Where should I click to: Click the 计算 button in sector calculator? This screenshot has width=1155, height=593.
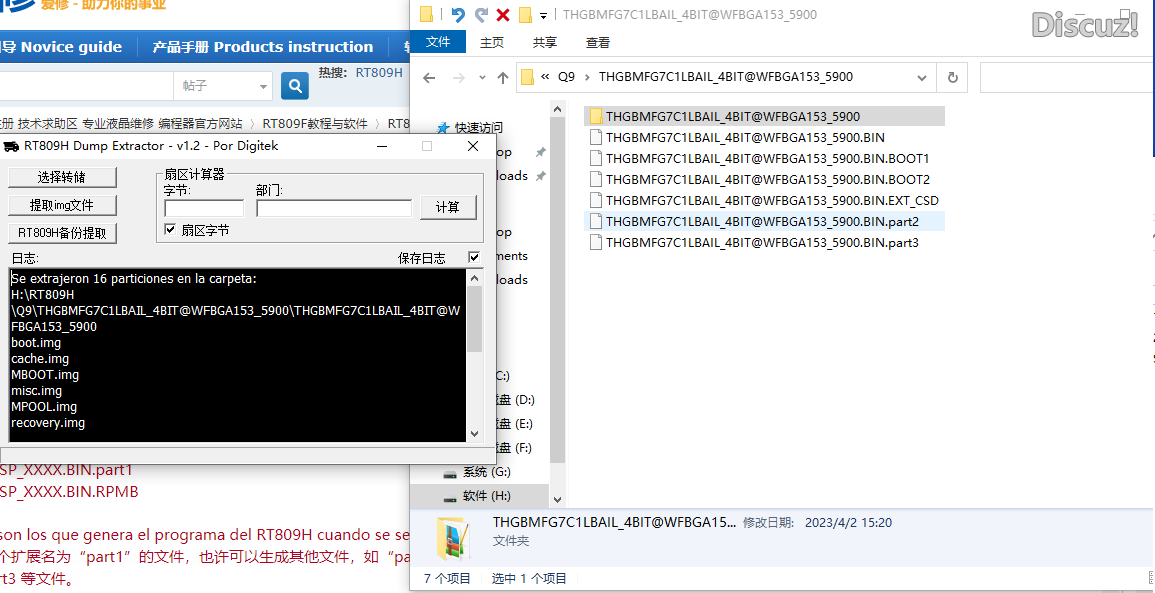click(x=447, y=207)
